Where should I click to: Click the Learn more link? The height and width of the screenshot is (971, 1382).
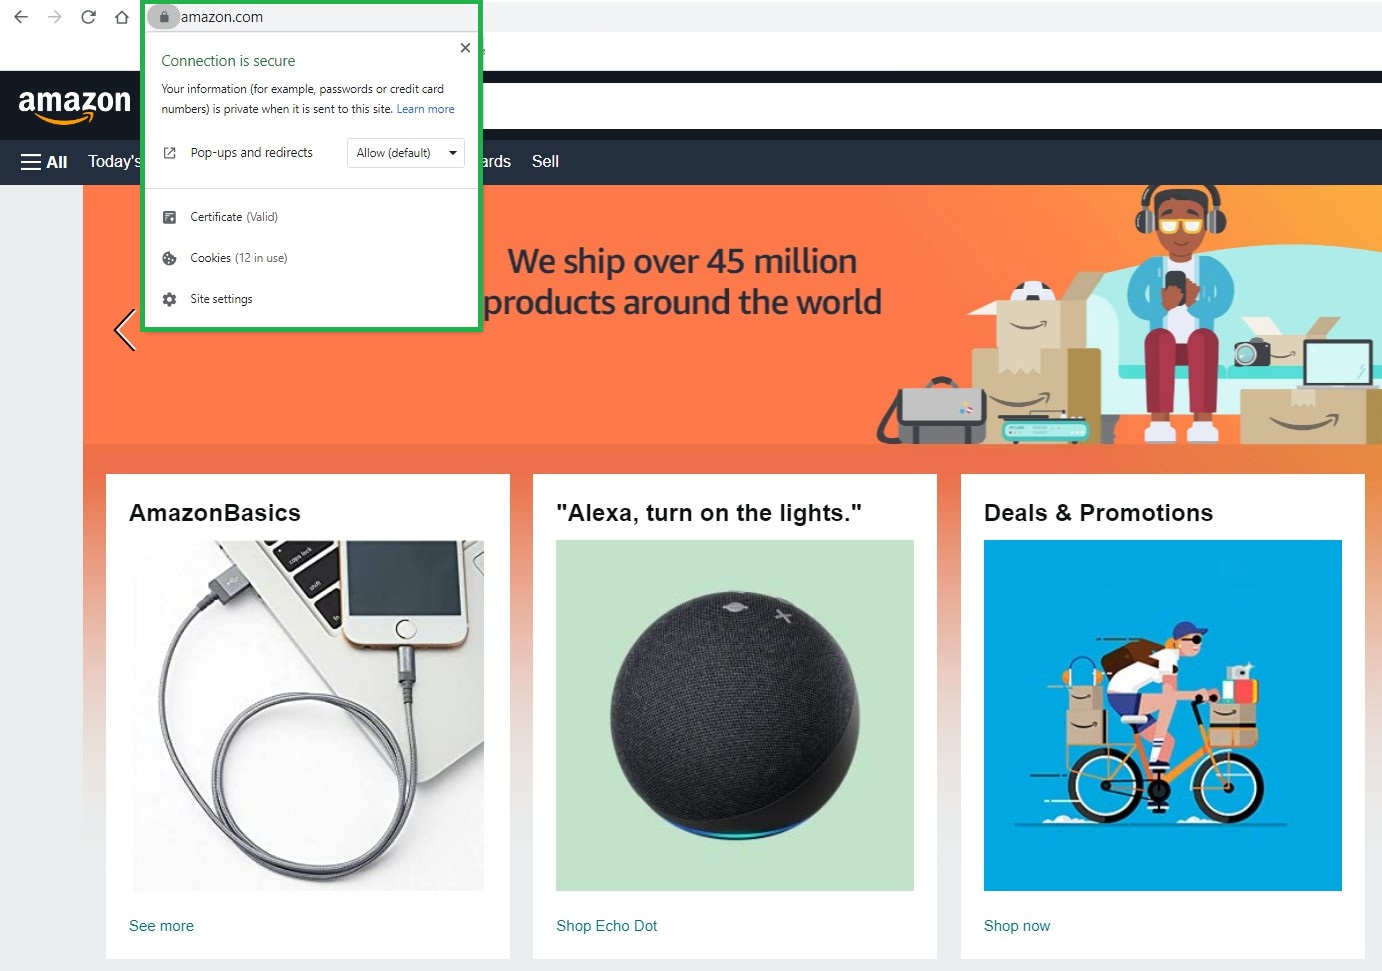[x=425, y=109]
